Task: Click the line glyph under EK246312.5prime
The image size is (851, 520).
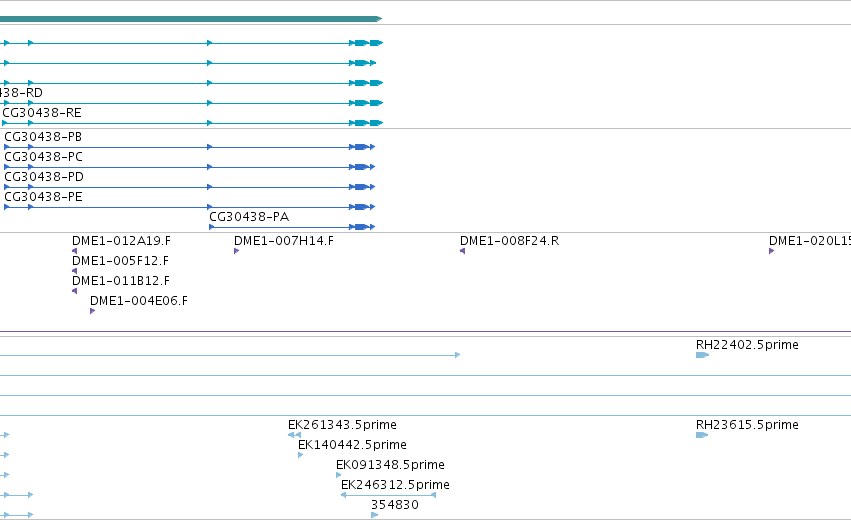Action: (x=389, y=495)
